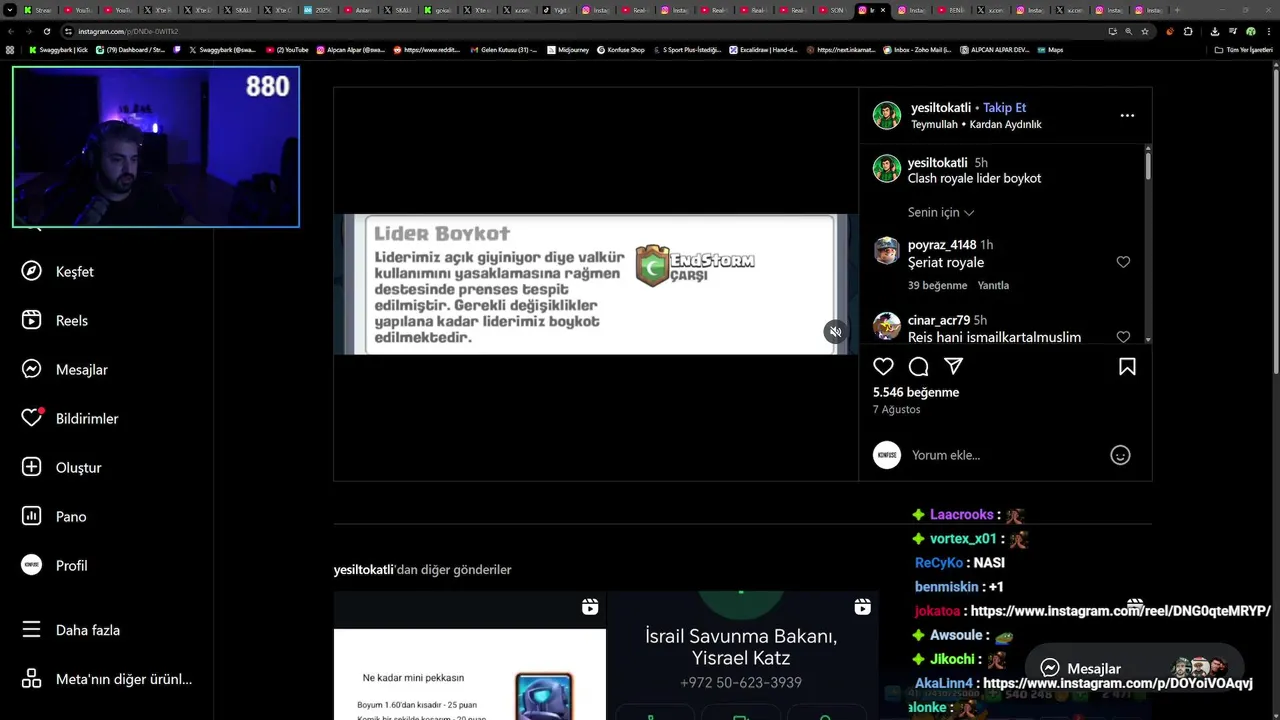1280x720 pixels.
Task: Click the share paper-plane icon
Action: [x=954, y=366]
